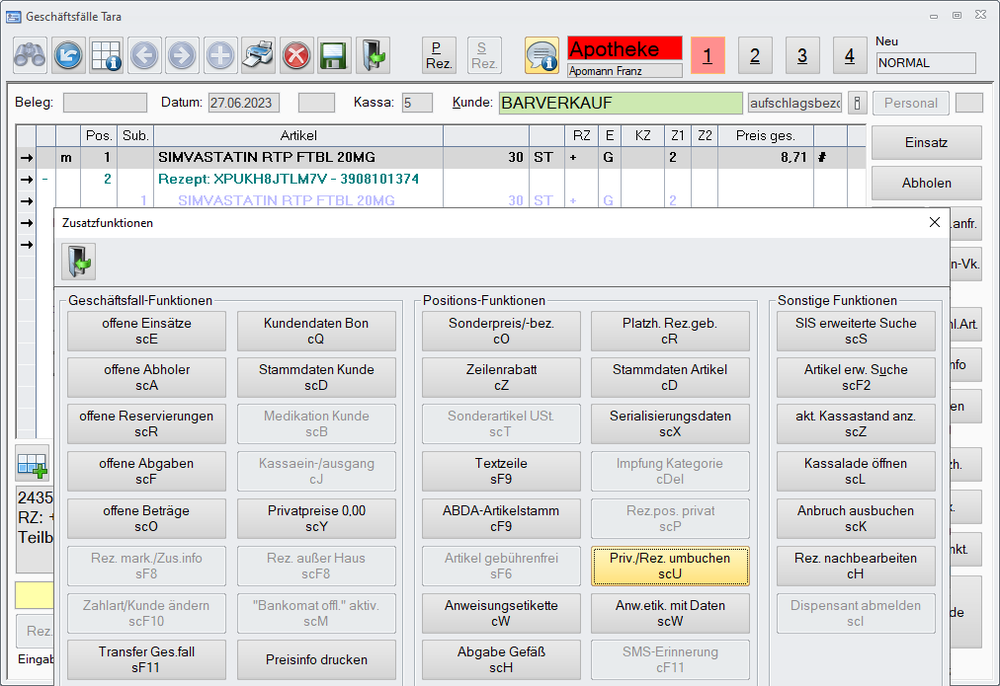Click the P Rez. button
The width and height of the screenshot is (1000, 686).
(x=438, y=55)
